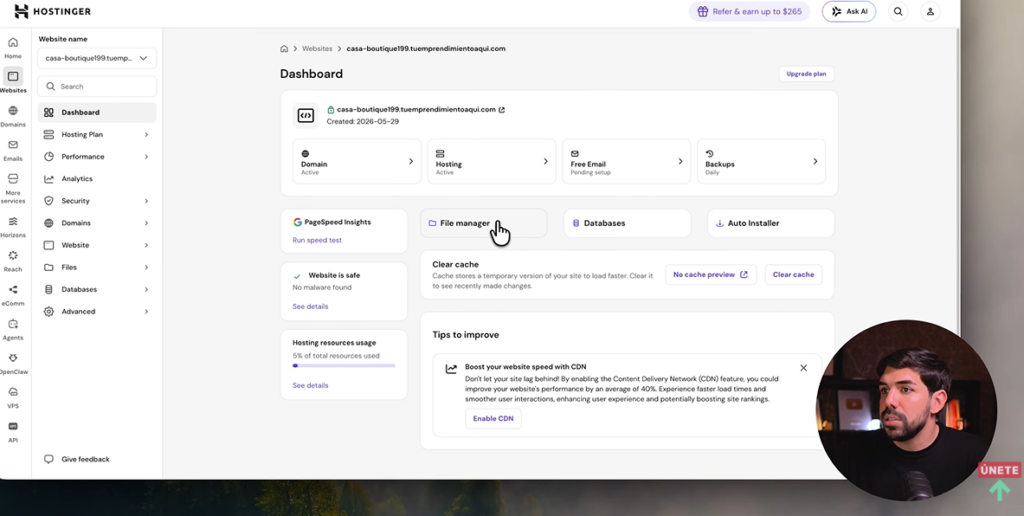Open the Hosting Active card
The height and width of the screenshot is (516, 1024).
(x=492, y=161)
